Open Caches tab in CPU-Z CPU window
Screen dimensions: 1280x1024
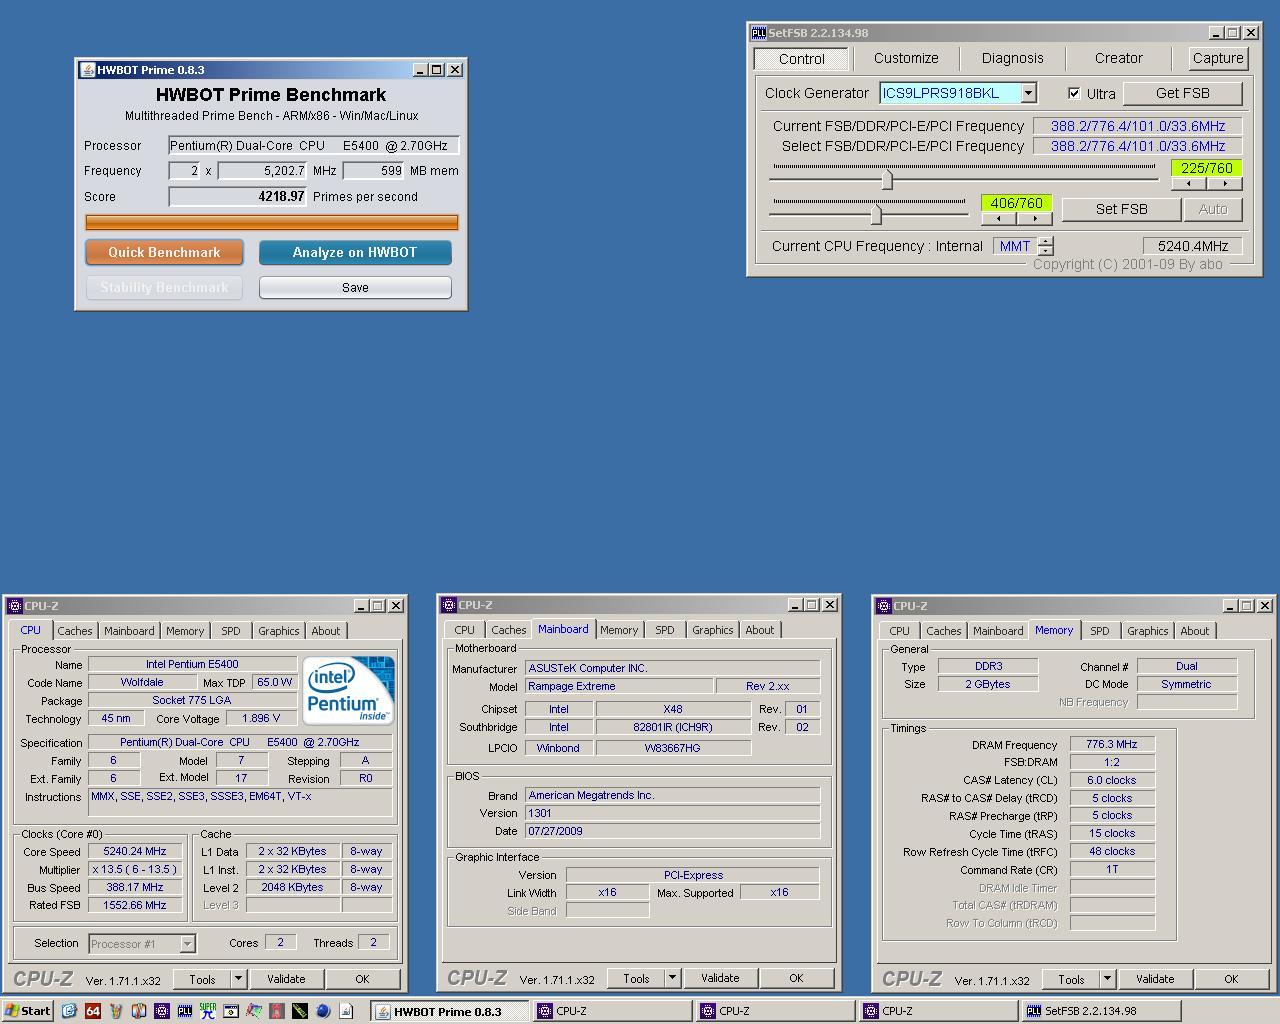[x=75, y=631]
